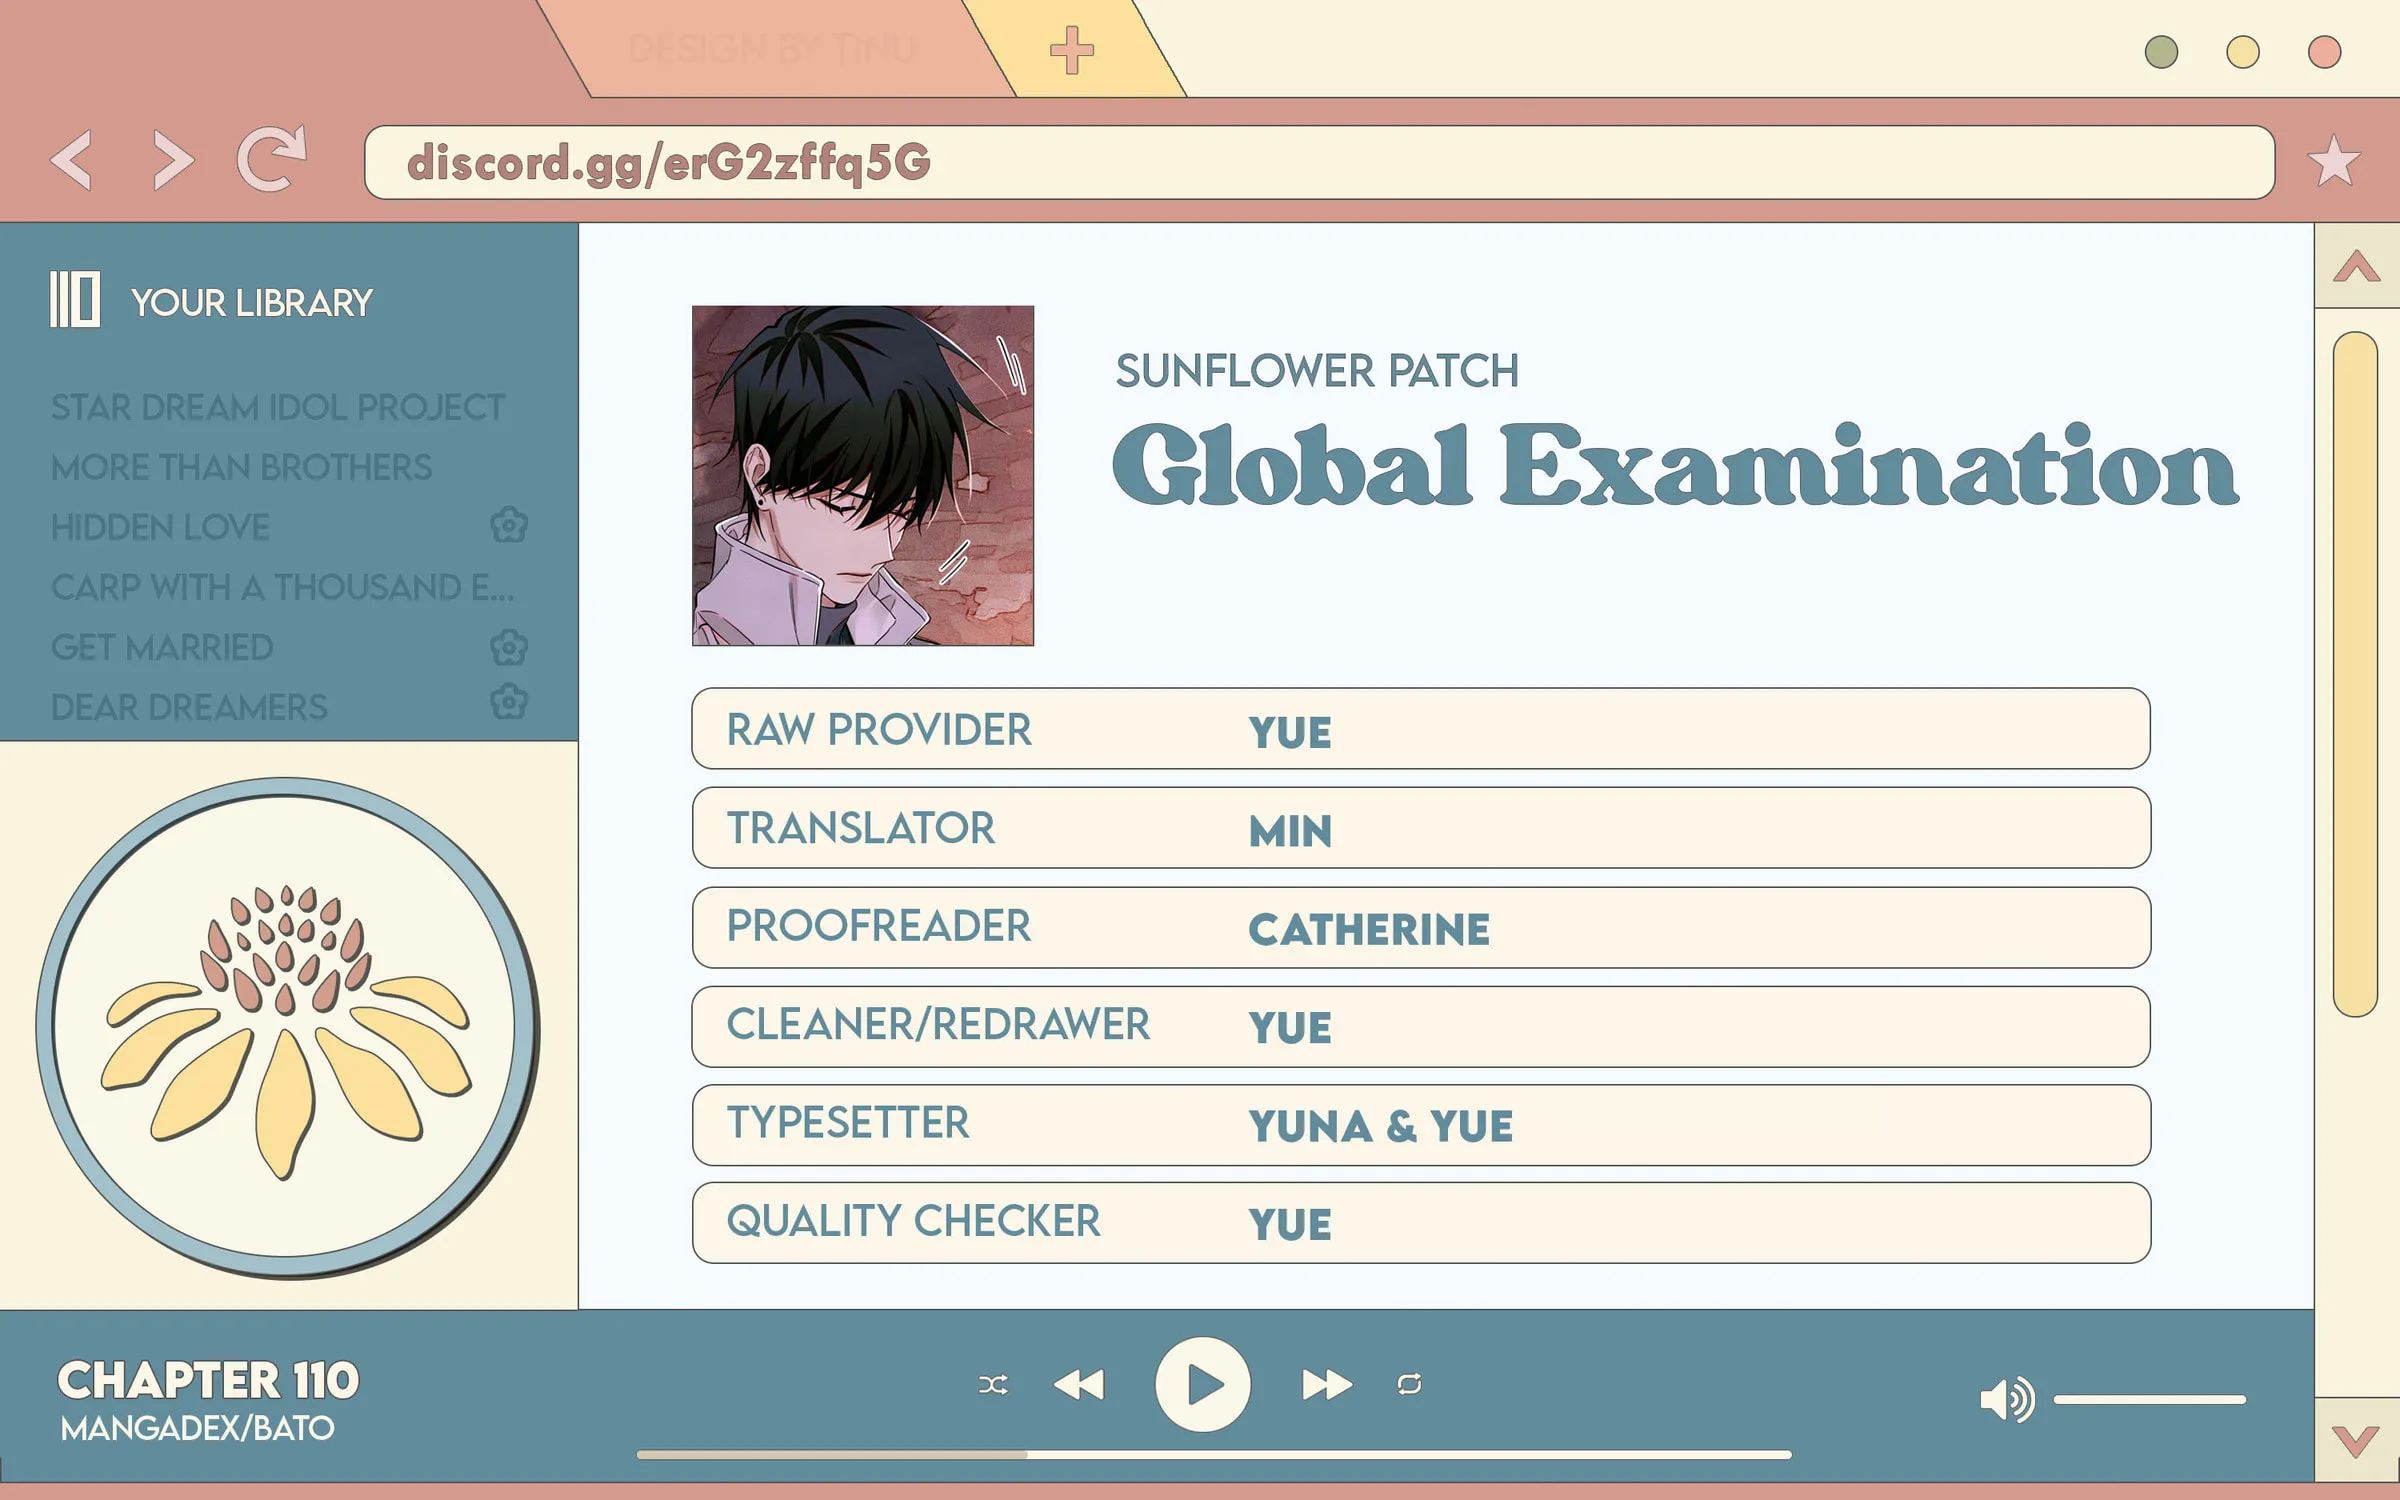This screenshot has width=2400, height=1500.
Task: Click the Global Examination cover thumbnail
Action: coord(863,476)
